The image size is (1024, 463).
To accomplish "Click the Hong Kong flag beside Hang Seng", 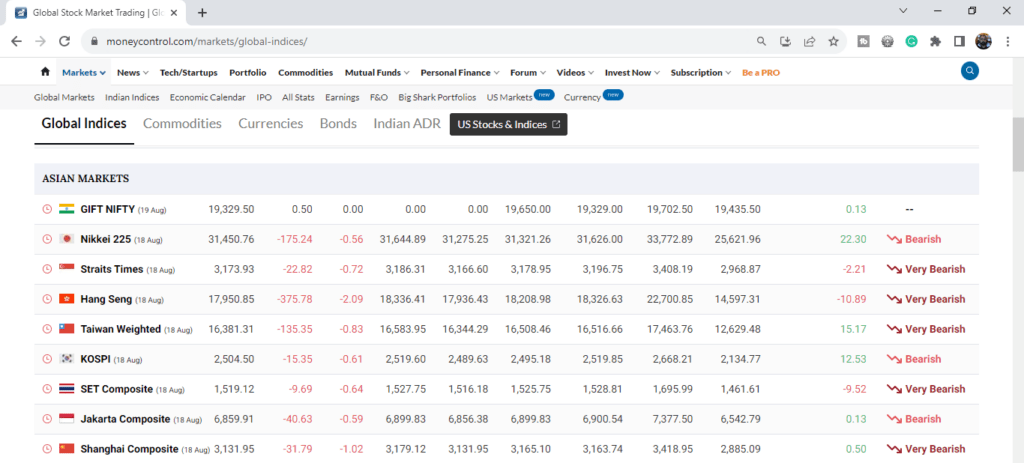I will coord(67,299).
